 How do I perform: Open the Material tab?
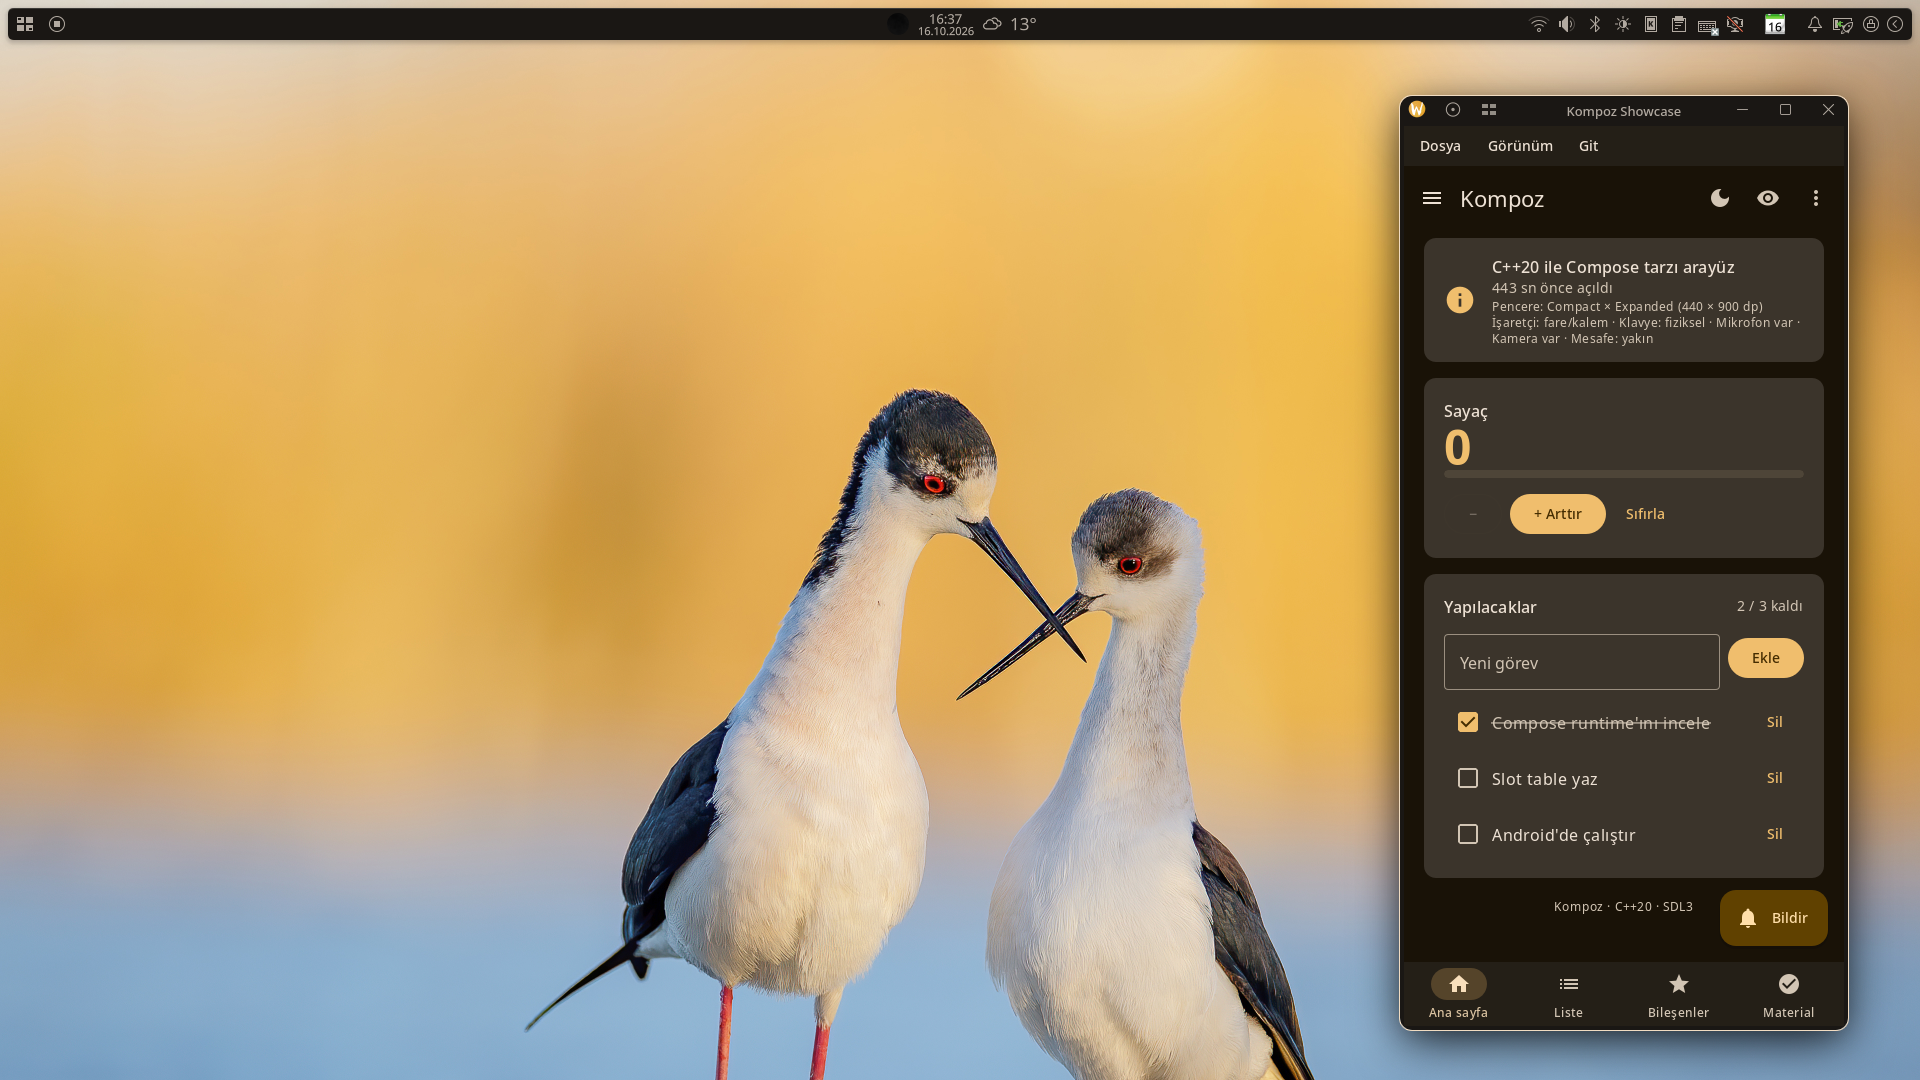point(1789,995)
